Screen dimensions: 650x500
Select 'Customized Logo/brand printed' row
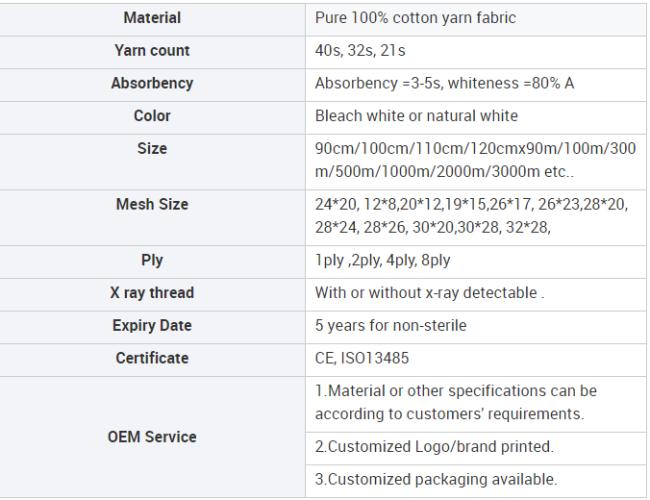pyautogui.click(x=476, y=449)
